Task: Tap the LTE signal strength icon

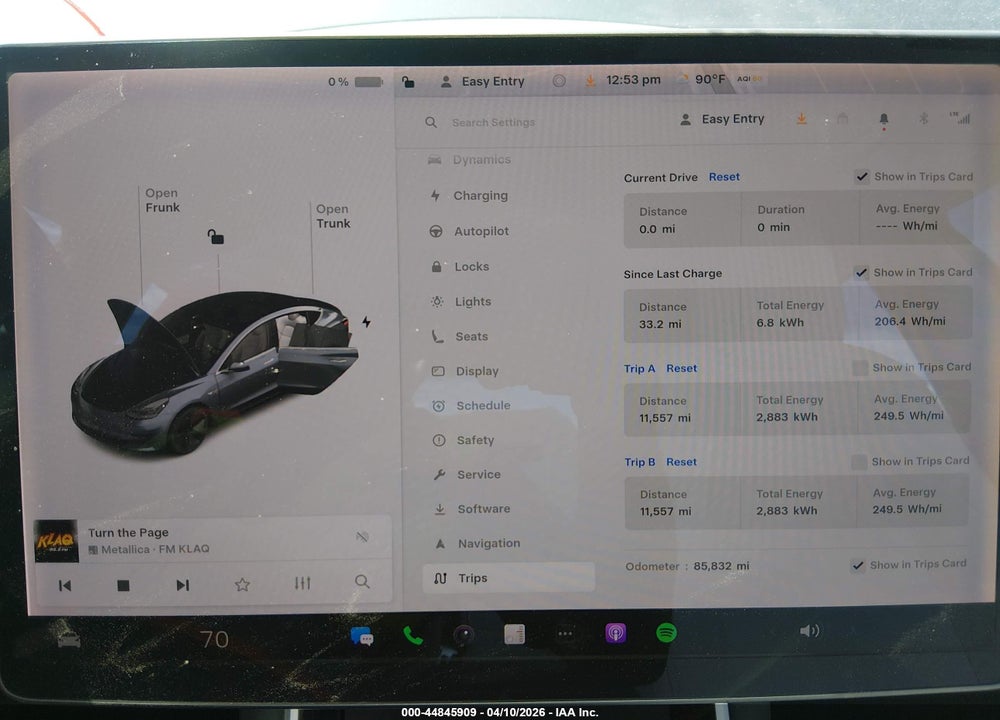Action: [x=960, y=118]
